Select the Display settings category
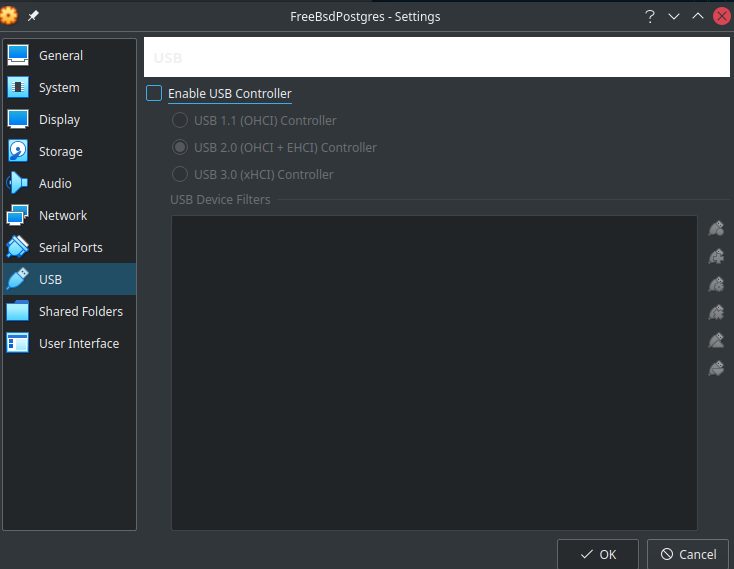Image resolution: width=734 pixels, height=569 pixels. click(x=69, y=119)
